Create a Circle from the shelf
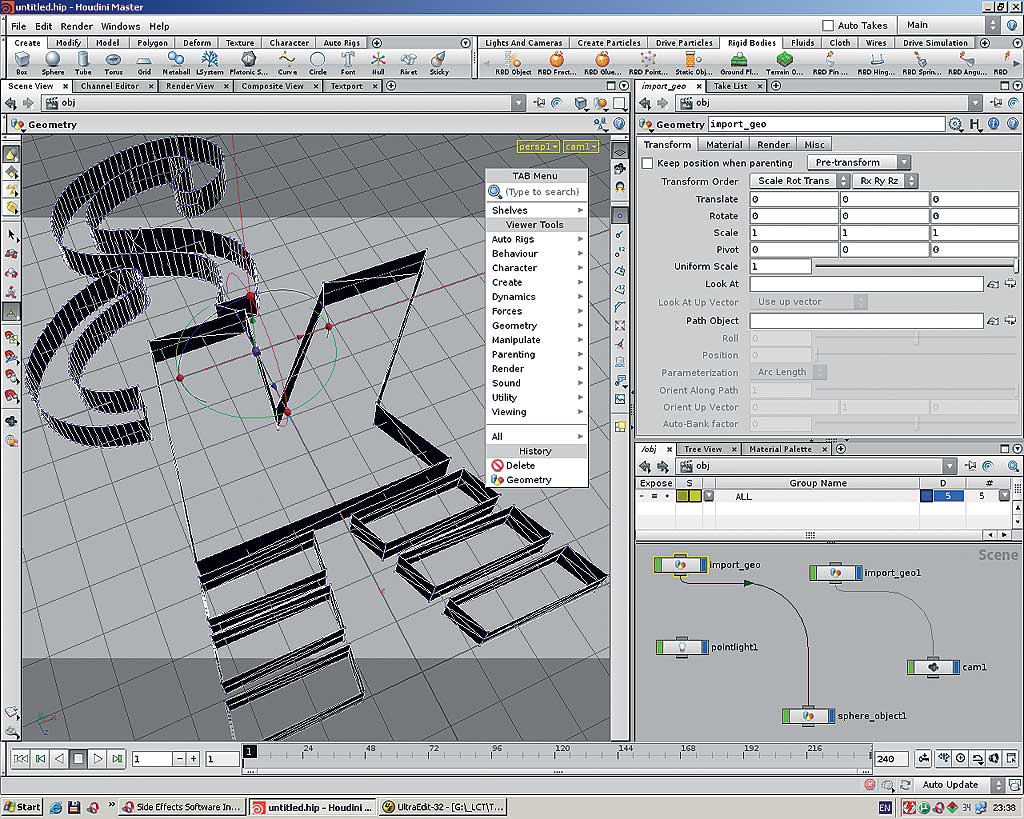The height and width of the screenshot is (819, 1024). coord(317,63)
